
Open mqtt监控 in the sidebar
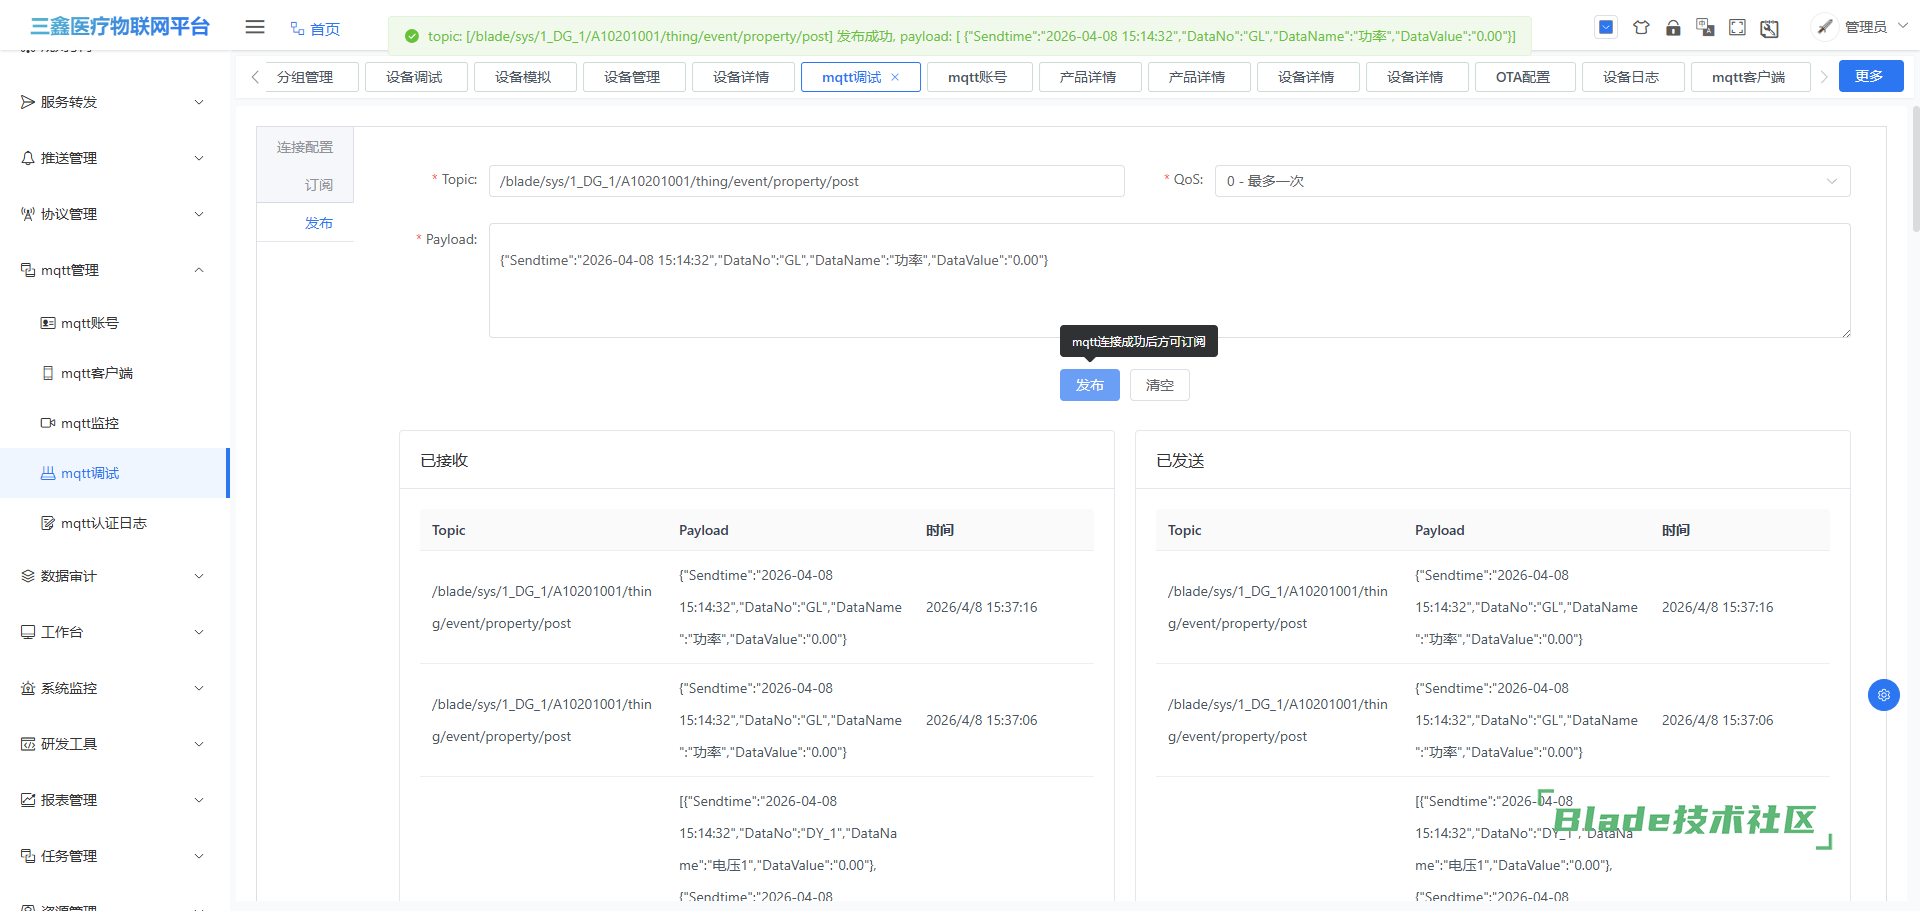[90, 423]
